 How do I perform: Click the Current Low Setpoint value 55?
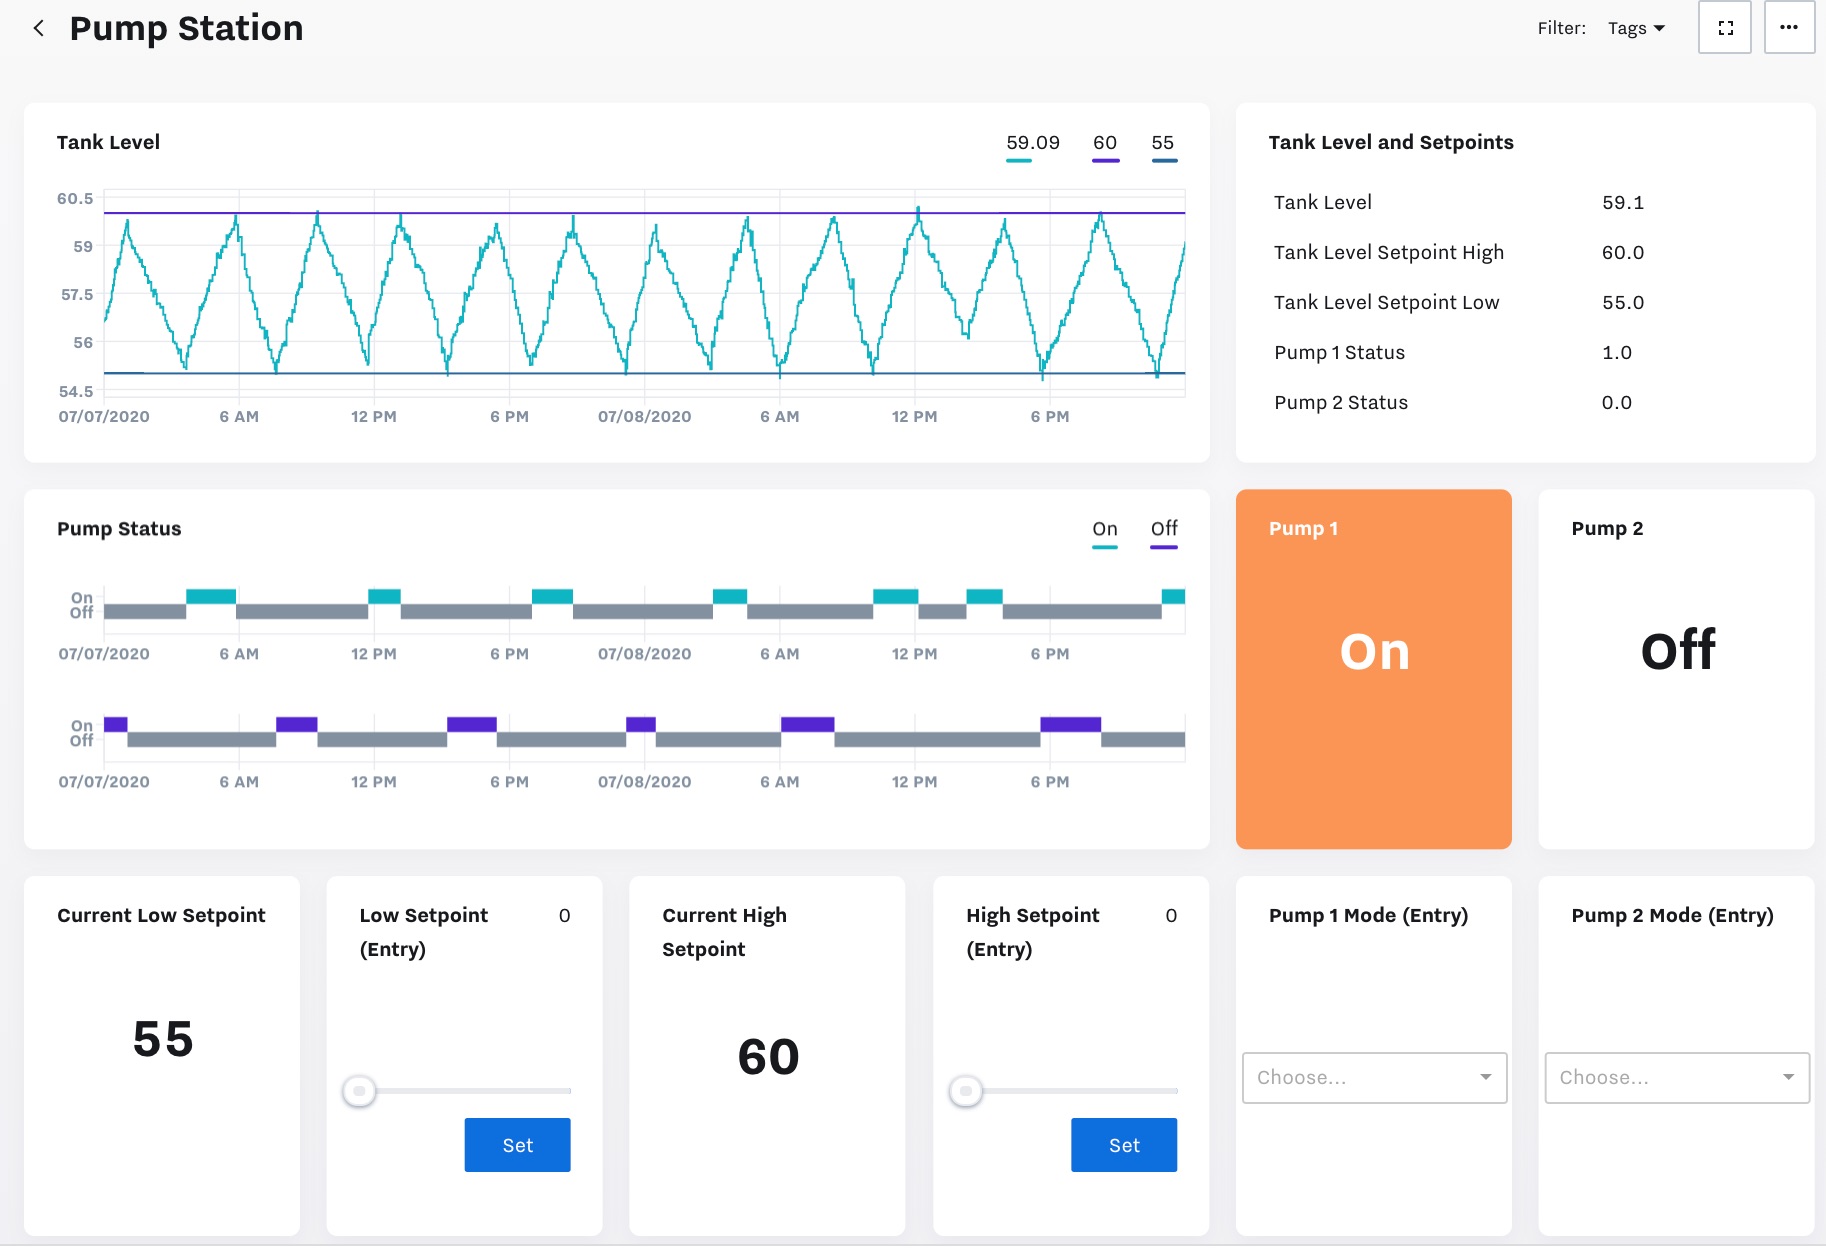tap(163, 1039)
